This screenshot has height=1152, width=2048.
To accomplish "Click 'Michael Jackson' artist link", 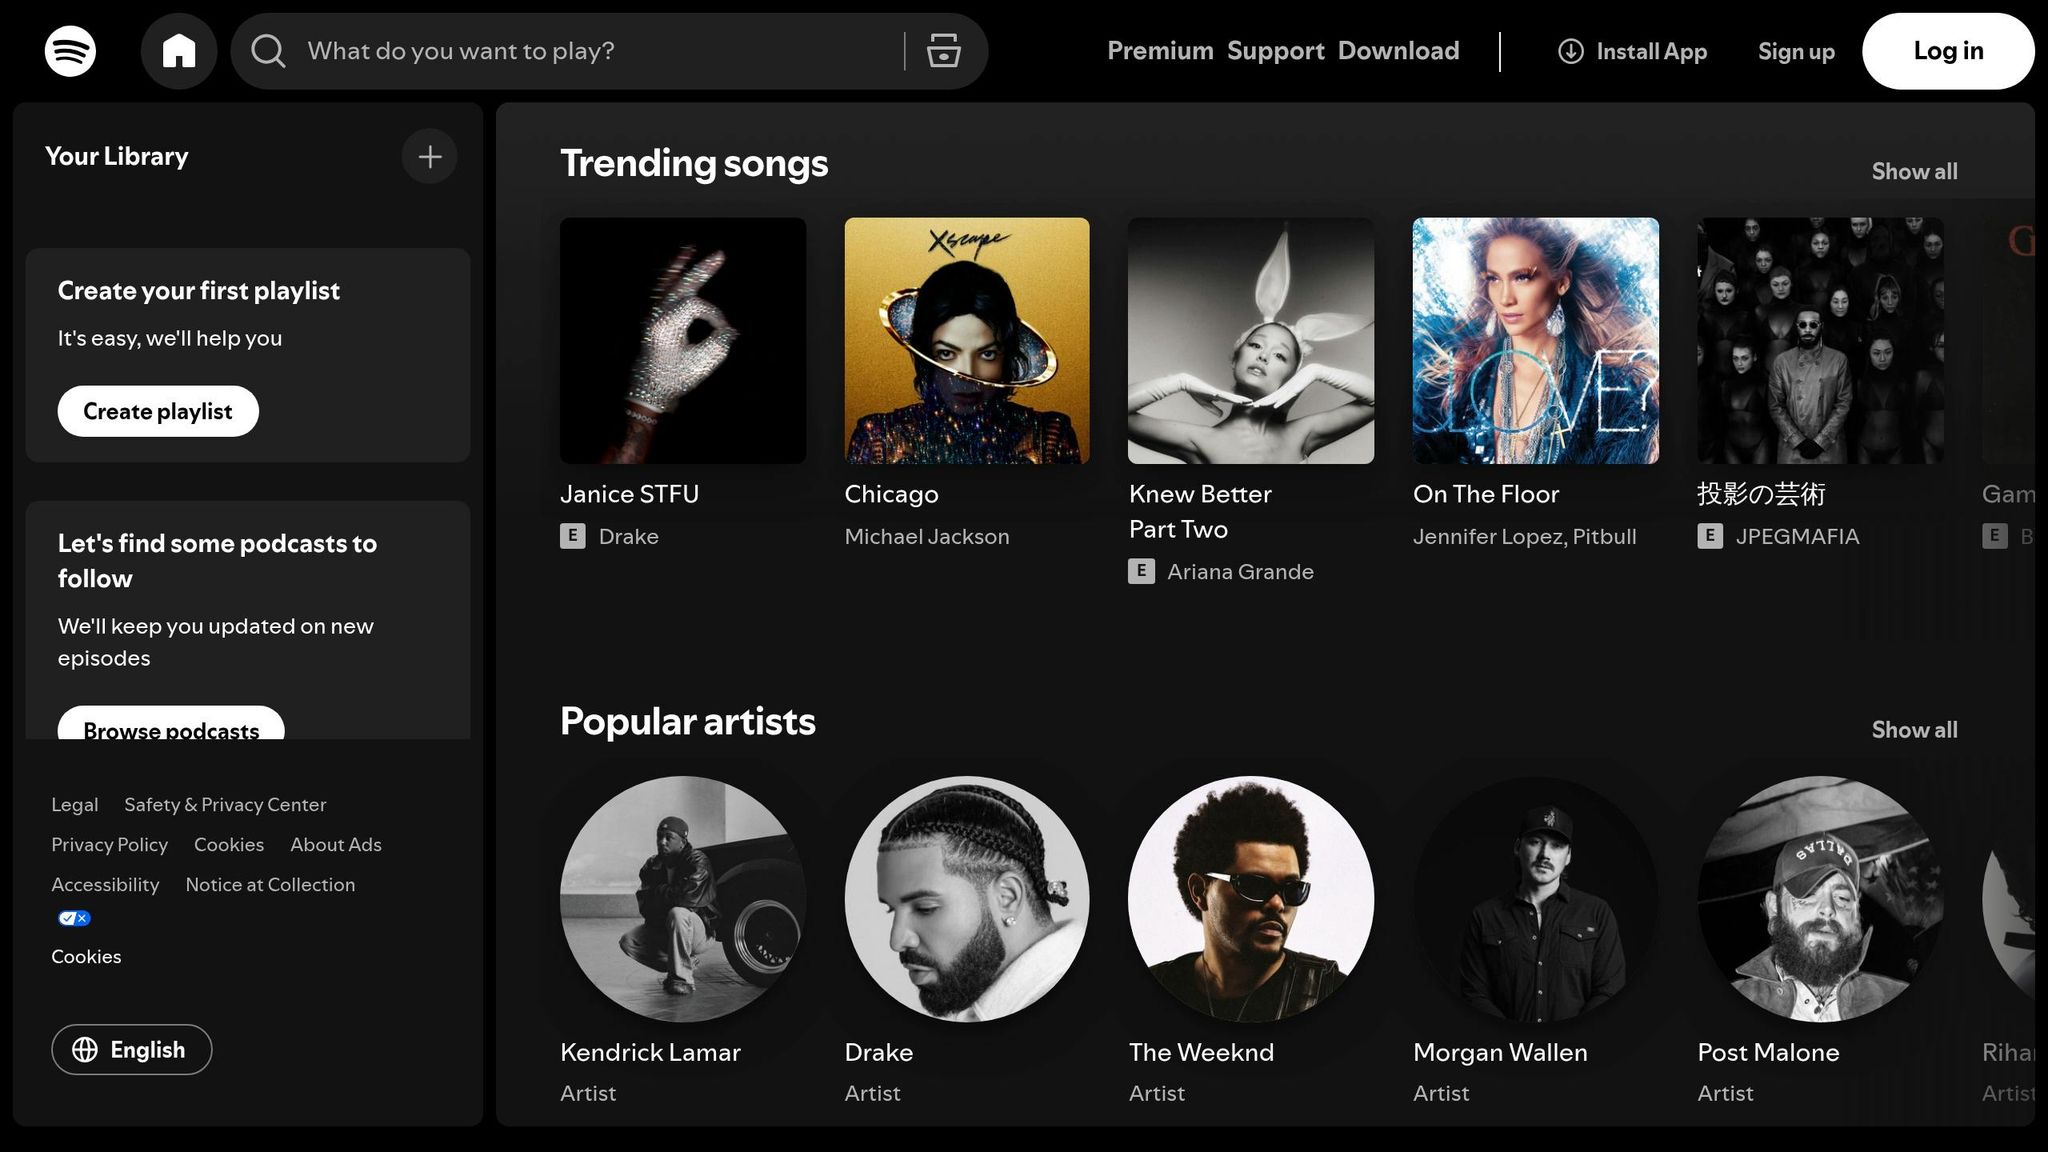I will point(927,536).
